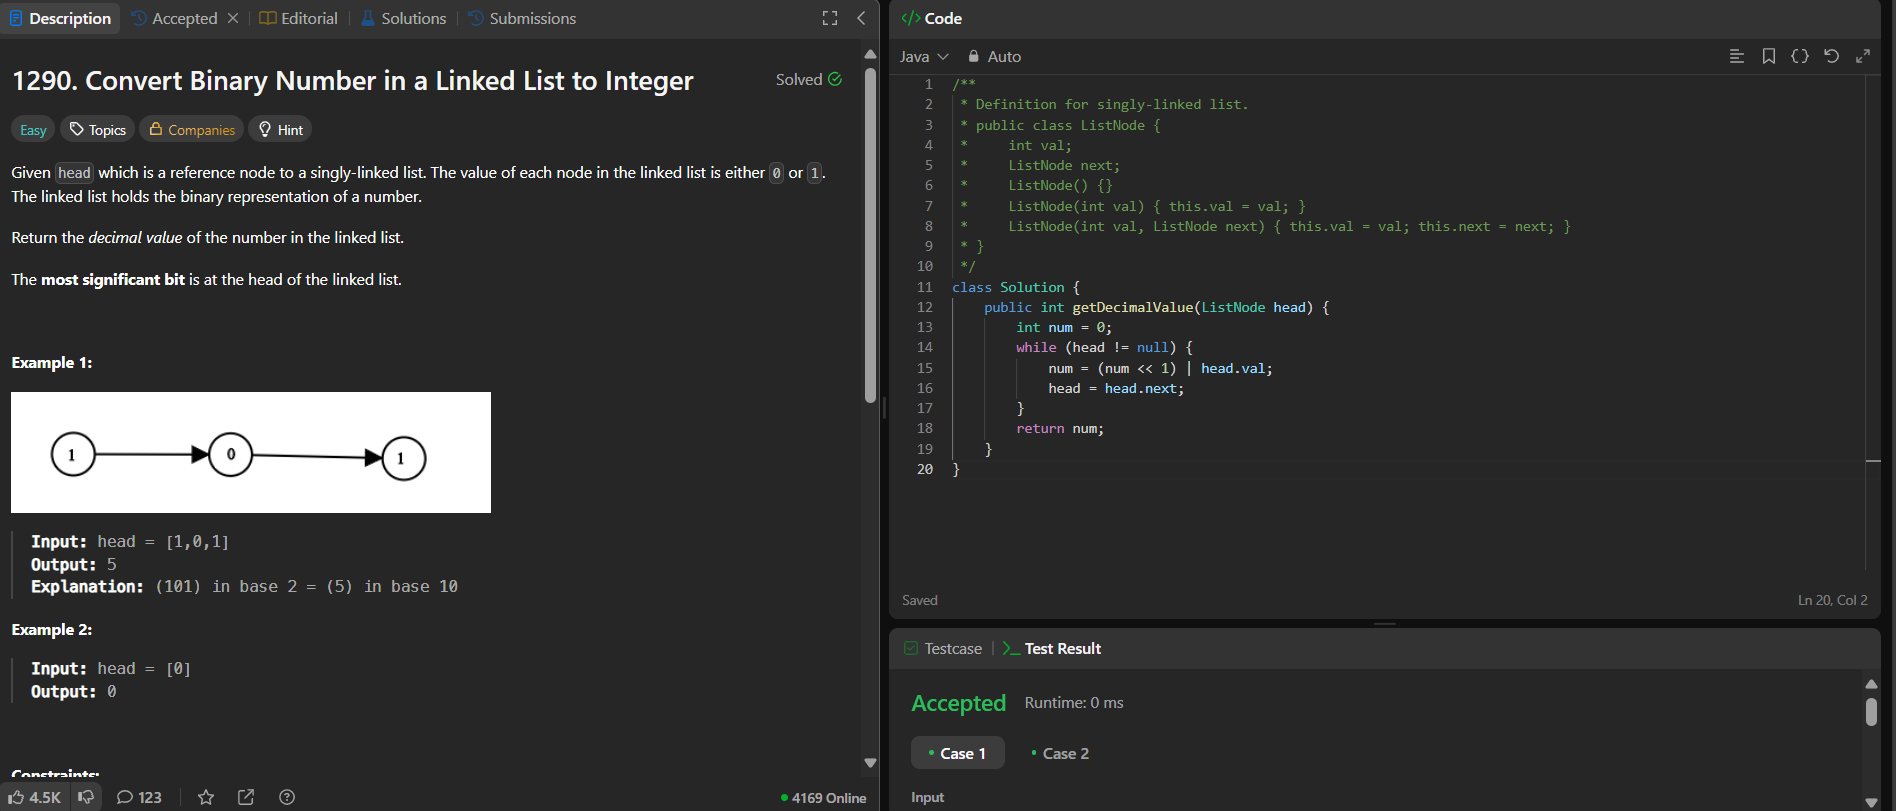The height and width of the screenshot is (811, 1896).
Task: Star this problem as favorite
Action: pos(206,797)
